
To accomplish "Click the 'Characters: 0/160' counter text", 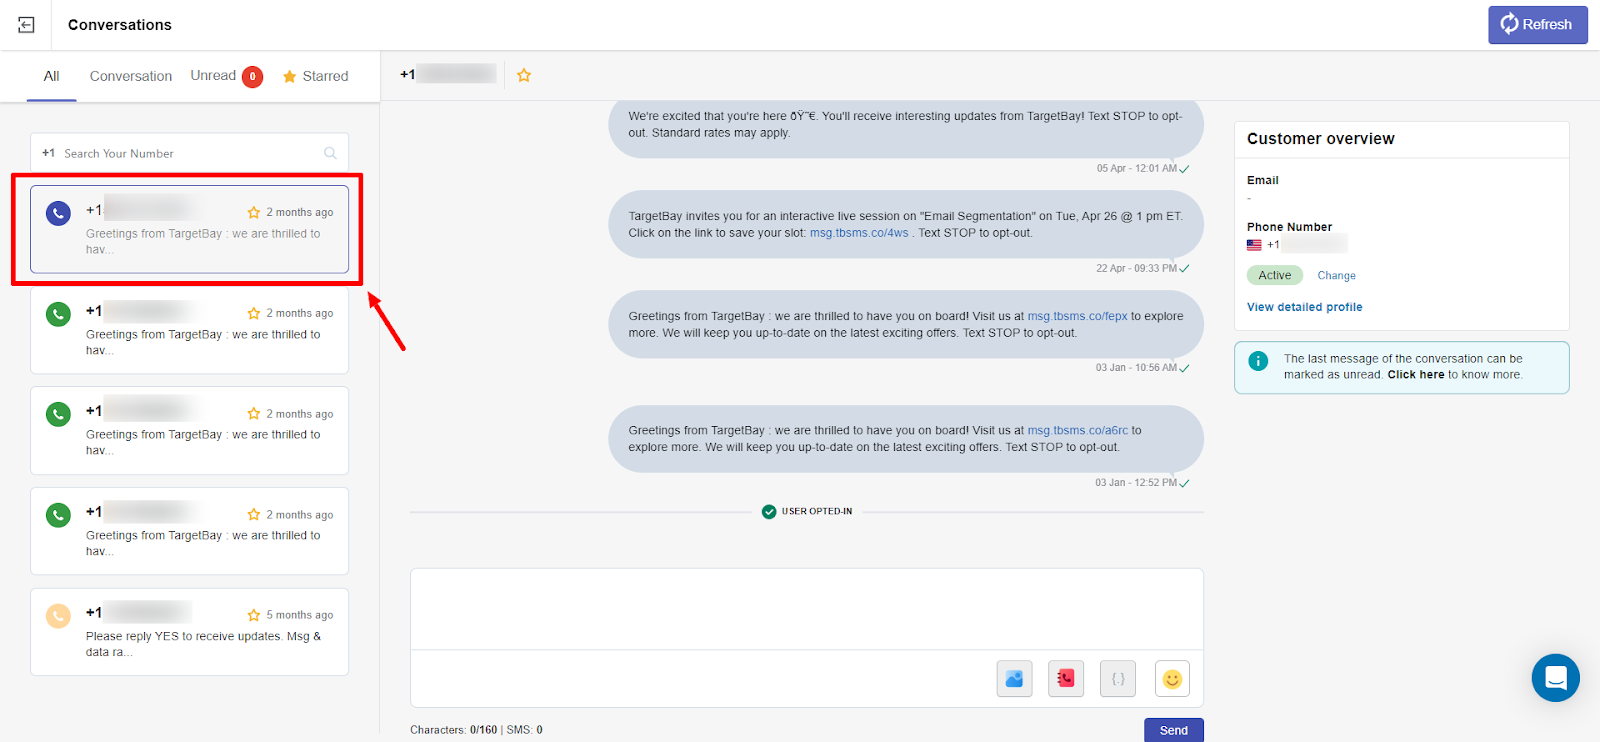I will (453, 730).
